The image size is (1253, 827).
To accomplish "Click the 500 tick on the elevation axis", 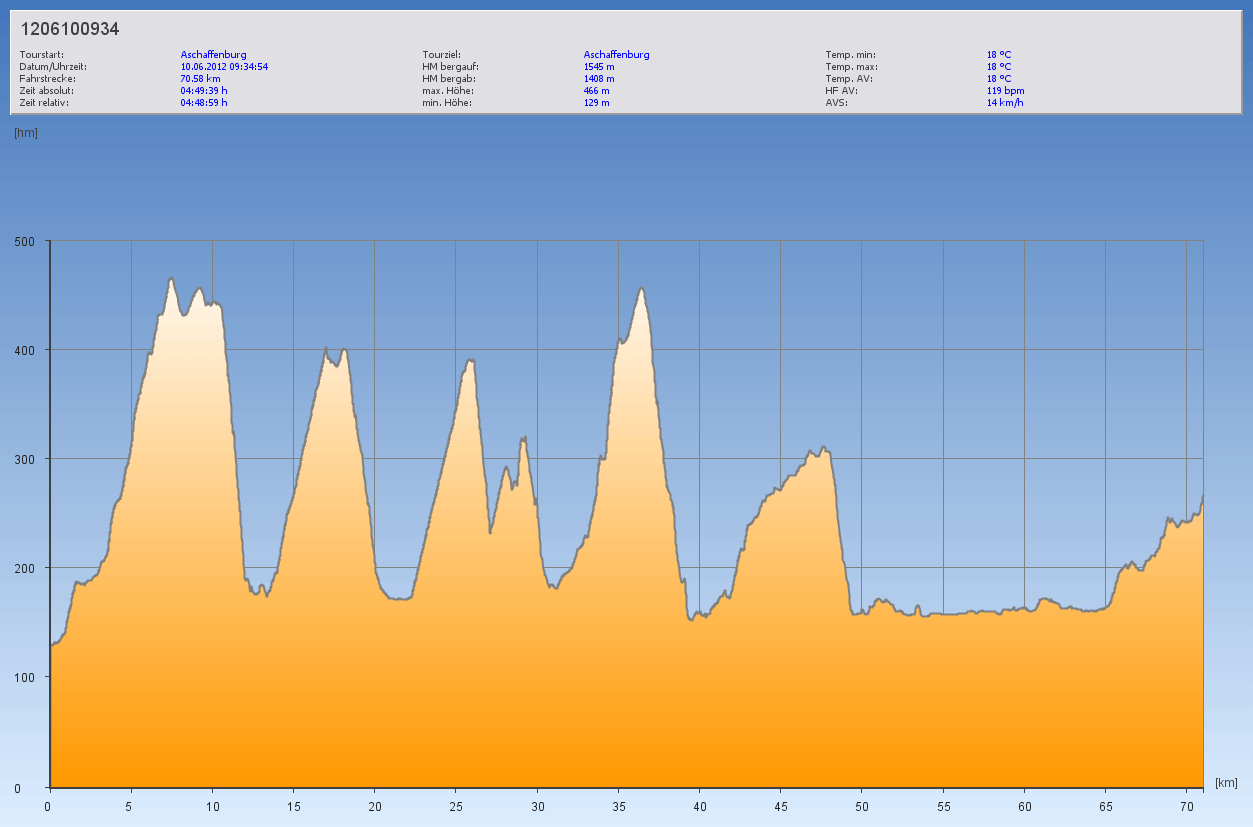I will 24,241.
